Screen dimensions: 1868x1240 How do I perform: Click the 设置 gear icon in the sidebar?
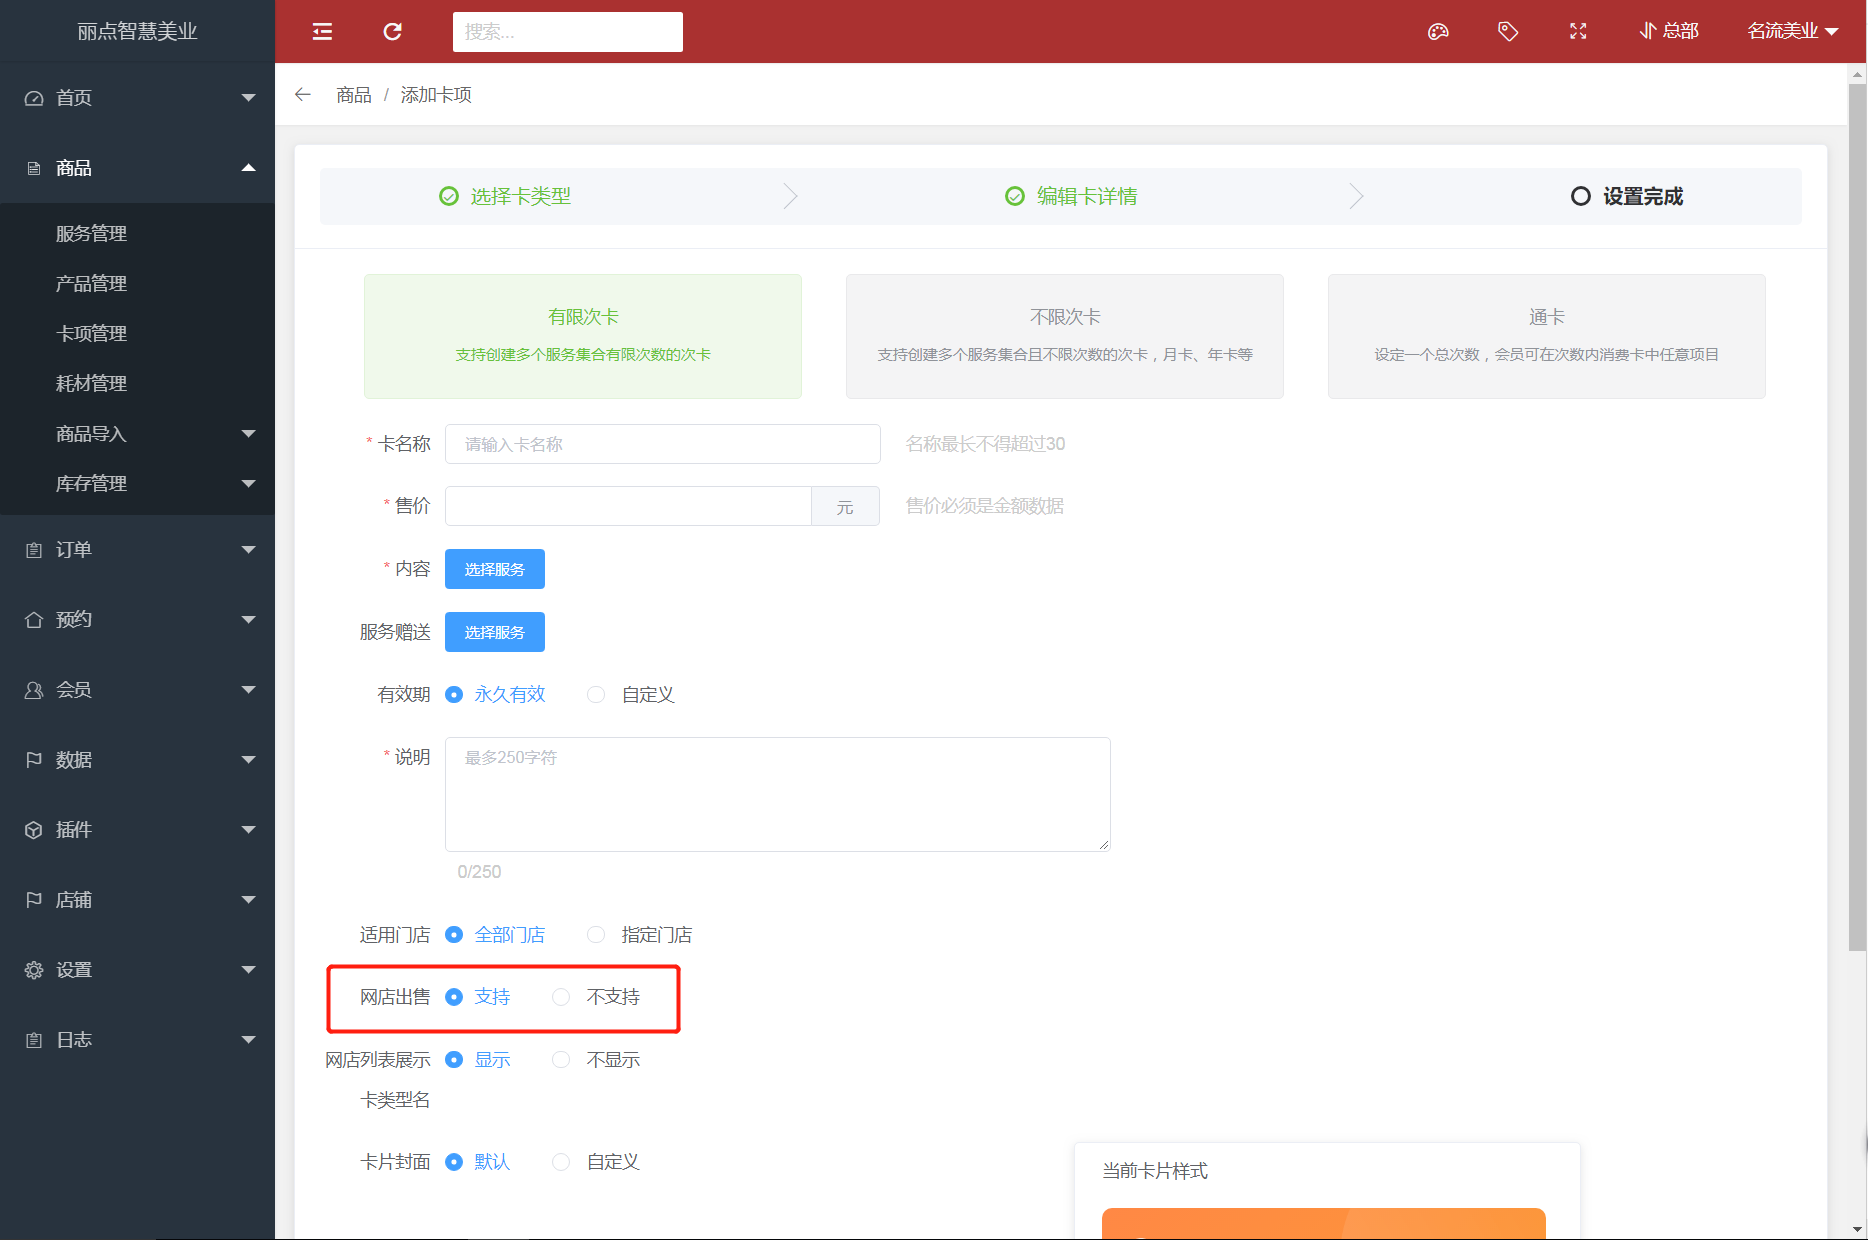[34, 970]
